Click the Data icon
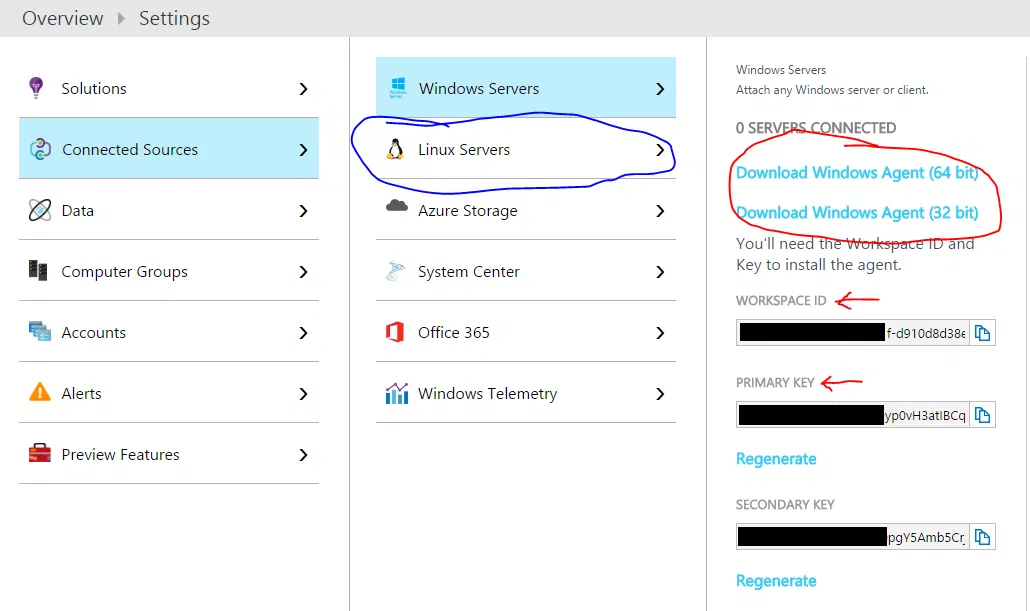The width and height of the screenshot is (1030, 611). pos(39,210)
